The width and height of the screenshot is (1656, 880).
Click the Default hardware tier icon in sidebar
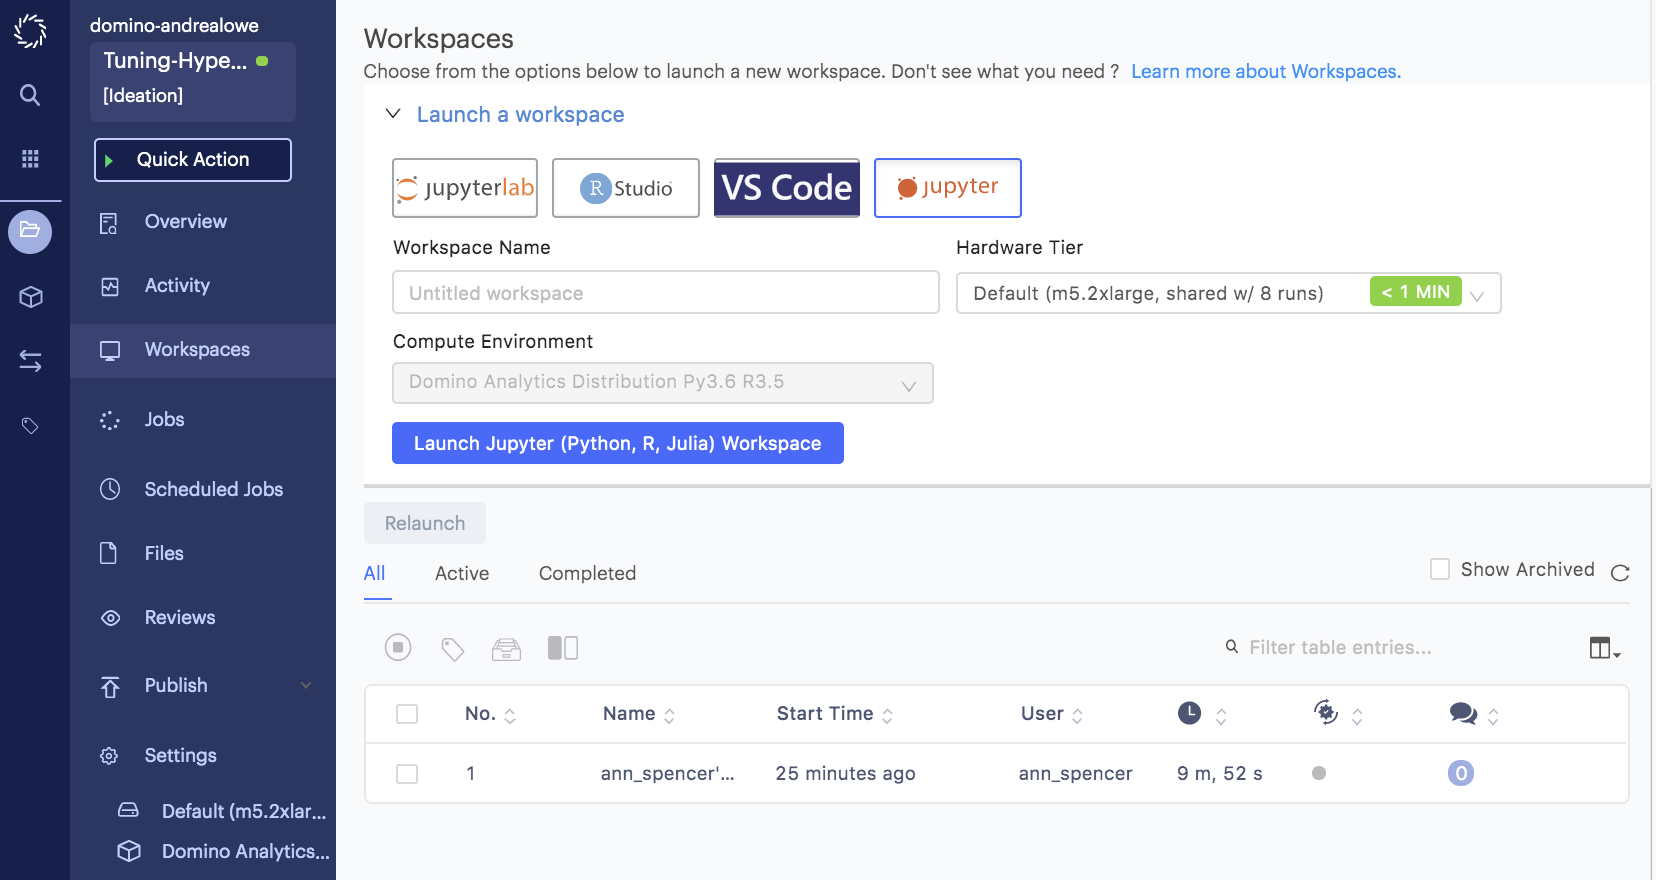(129, 810)
